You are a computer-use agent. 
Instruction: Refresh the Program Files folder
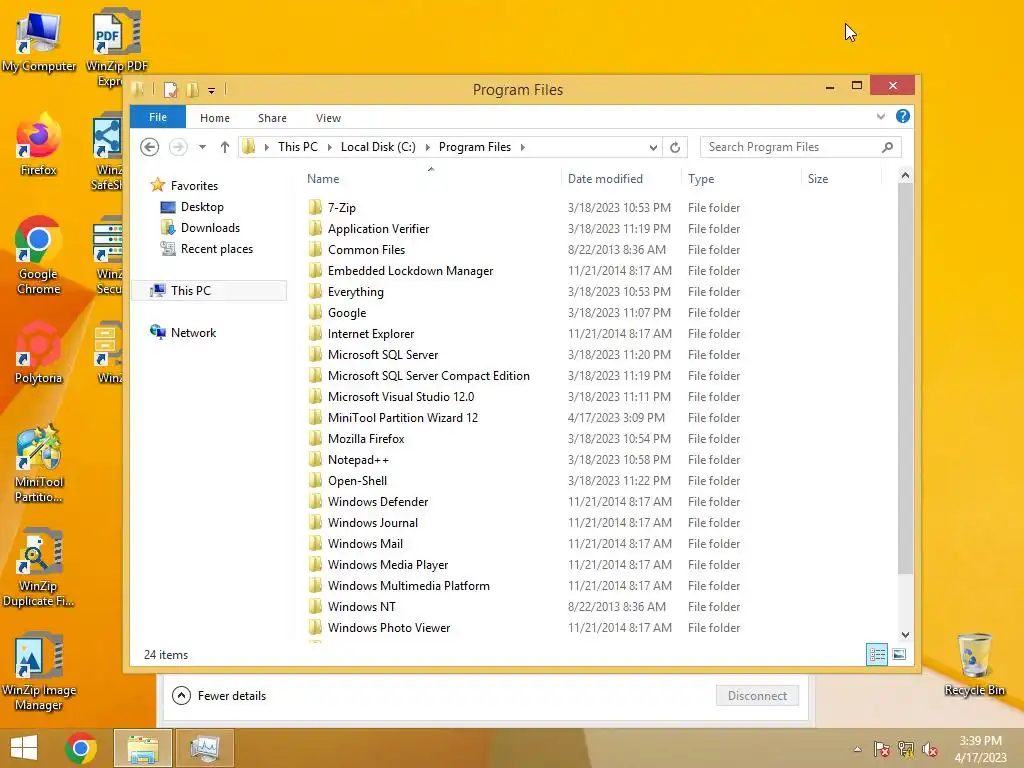click(675, 147)
